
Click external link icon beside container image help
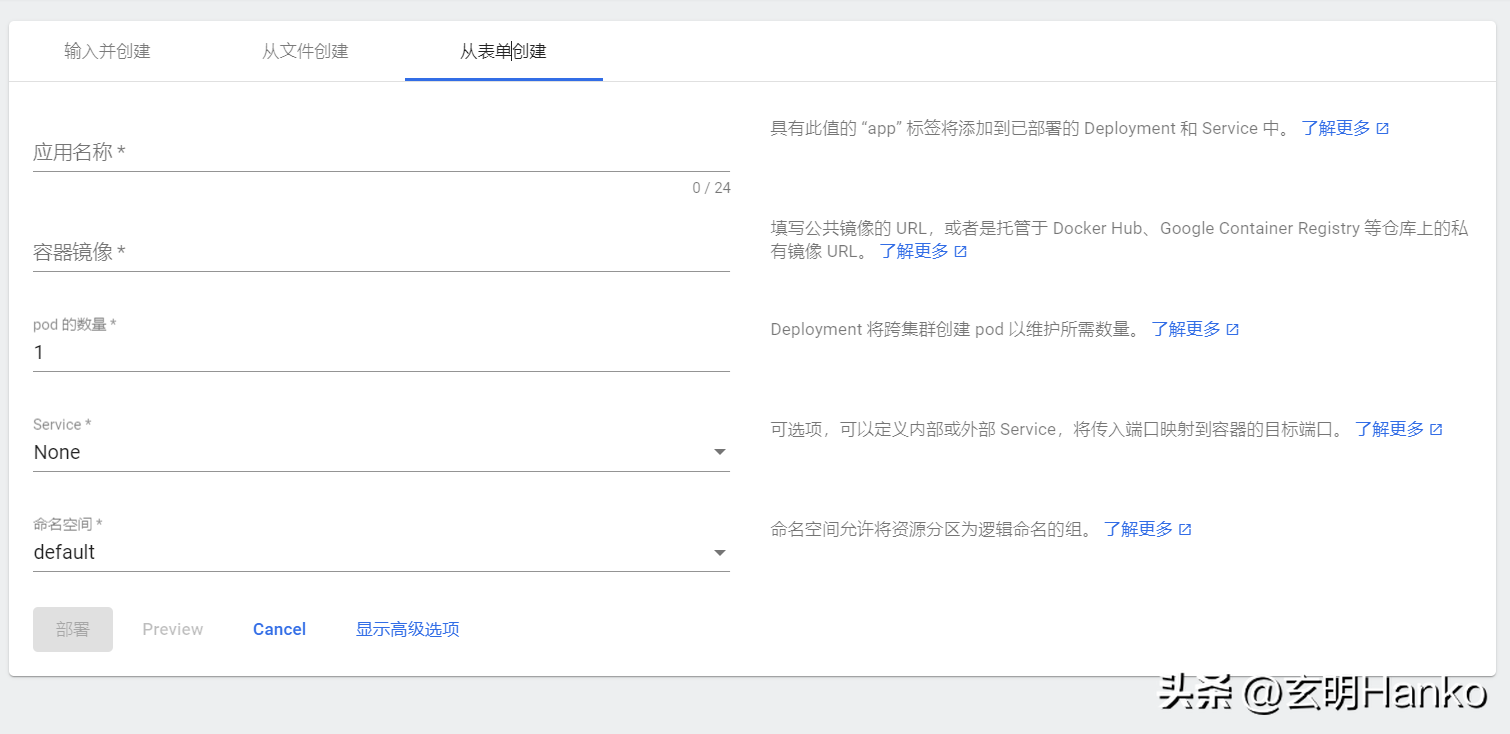(x=961, y=252)
